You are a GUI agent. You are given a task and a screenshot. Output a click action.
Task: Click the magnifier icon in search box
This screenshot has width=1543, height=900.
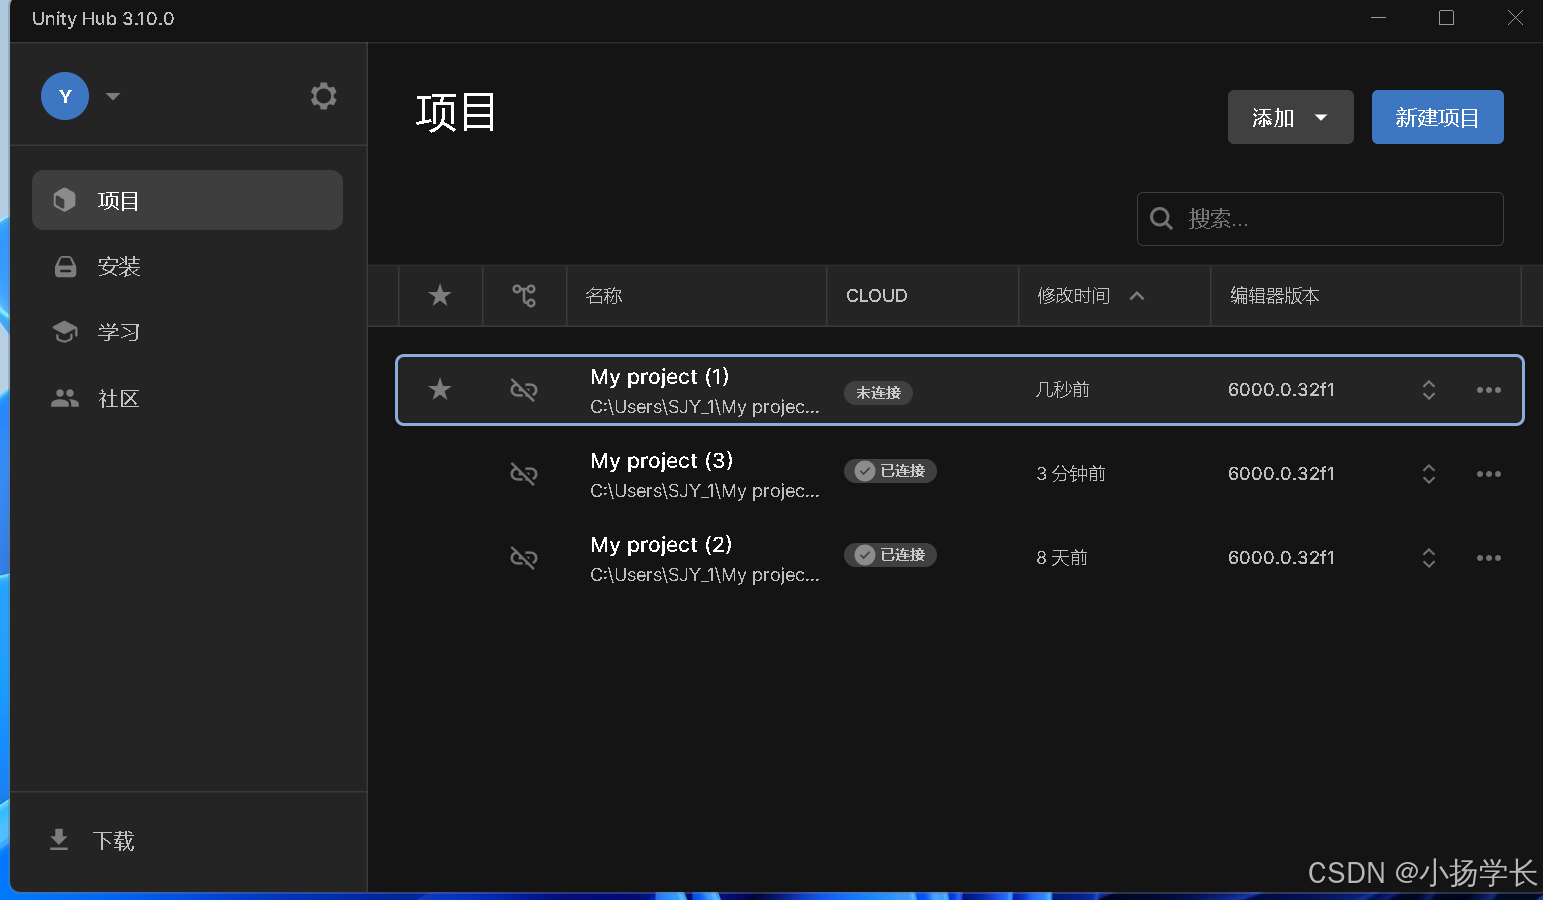coord(1161,219)
